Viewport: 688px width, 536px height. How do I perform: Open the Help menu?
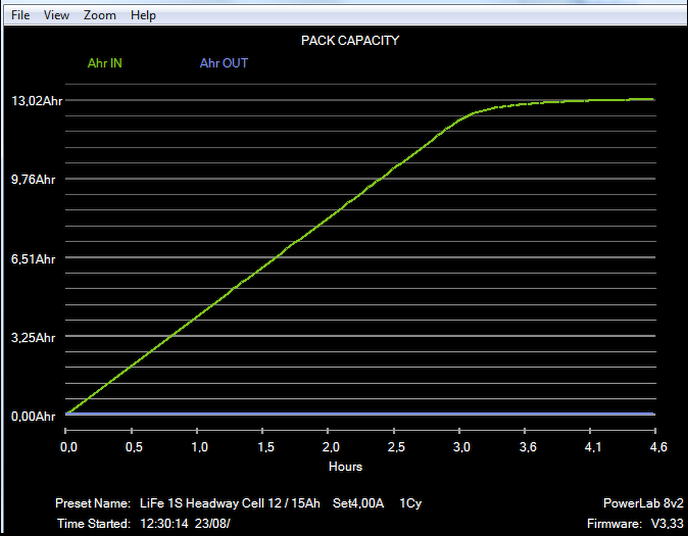[x=143, y=15]
